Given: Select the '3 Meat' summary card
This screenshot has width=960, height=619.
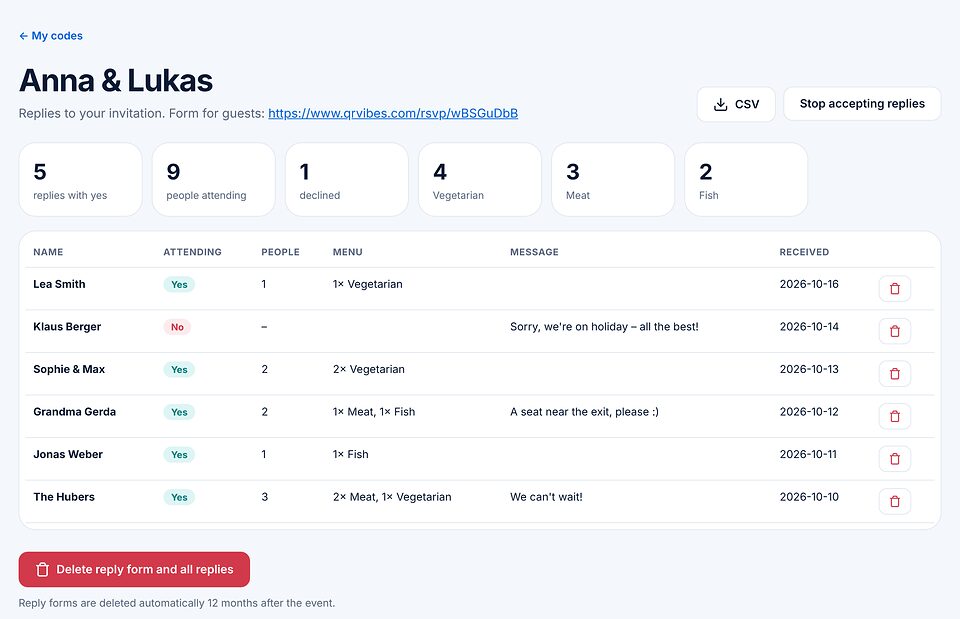Looking at the screenshot, I should pos(613,179).
